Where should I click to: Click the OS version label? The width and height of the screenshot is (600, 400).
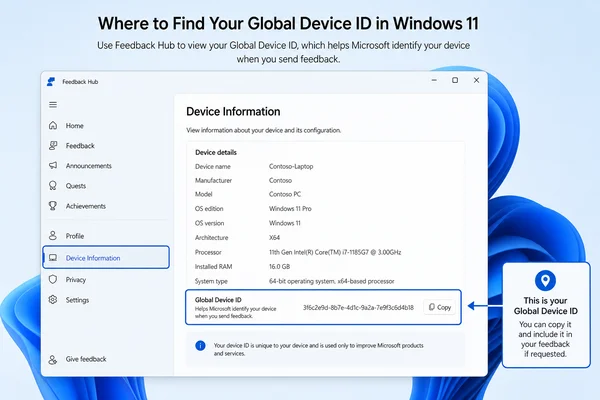[x=209, y=223]
